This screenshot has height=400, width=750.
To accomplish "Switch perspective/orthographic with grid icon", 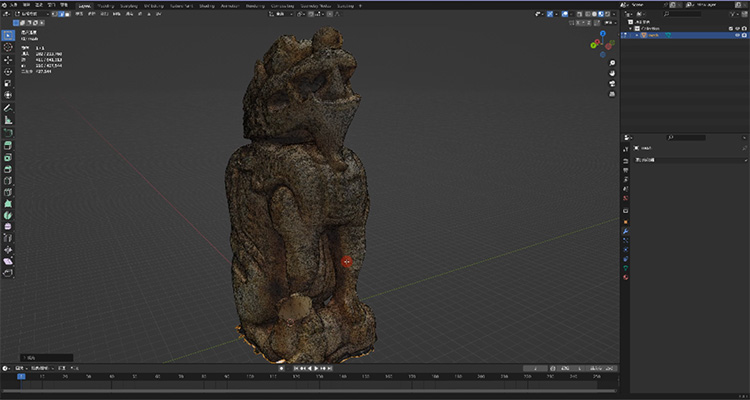I will [x=610, y=96].
